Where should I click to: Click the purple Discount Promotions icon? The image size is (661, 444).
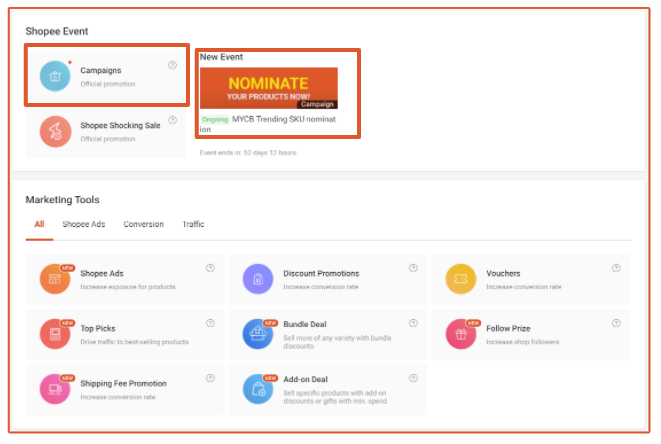coord(258,279)
